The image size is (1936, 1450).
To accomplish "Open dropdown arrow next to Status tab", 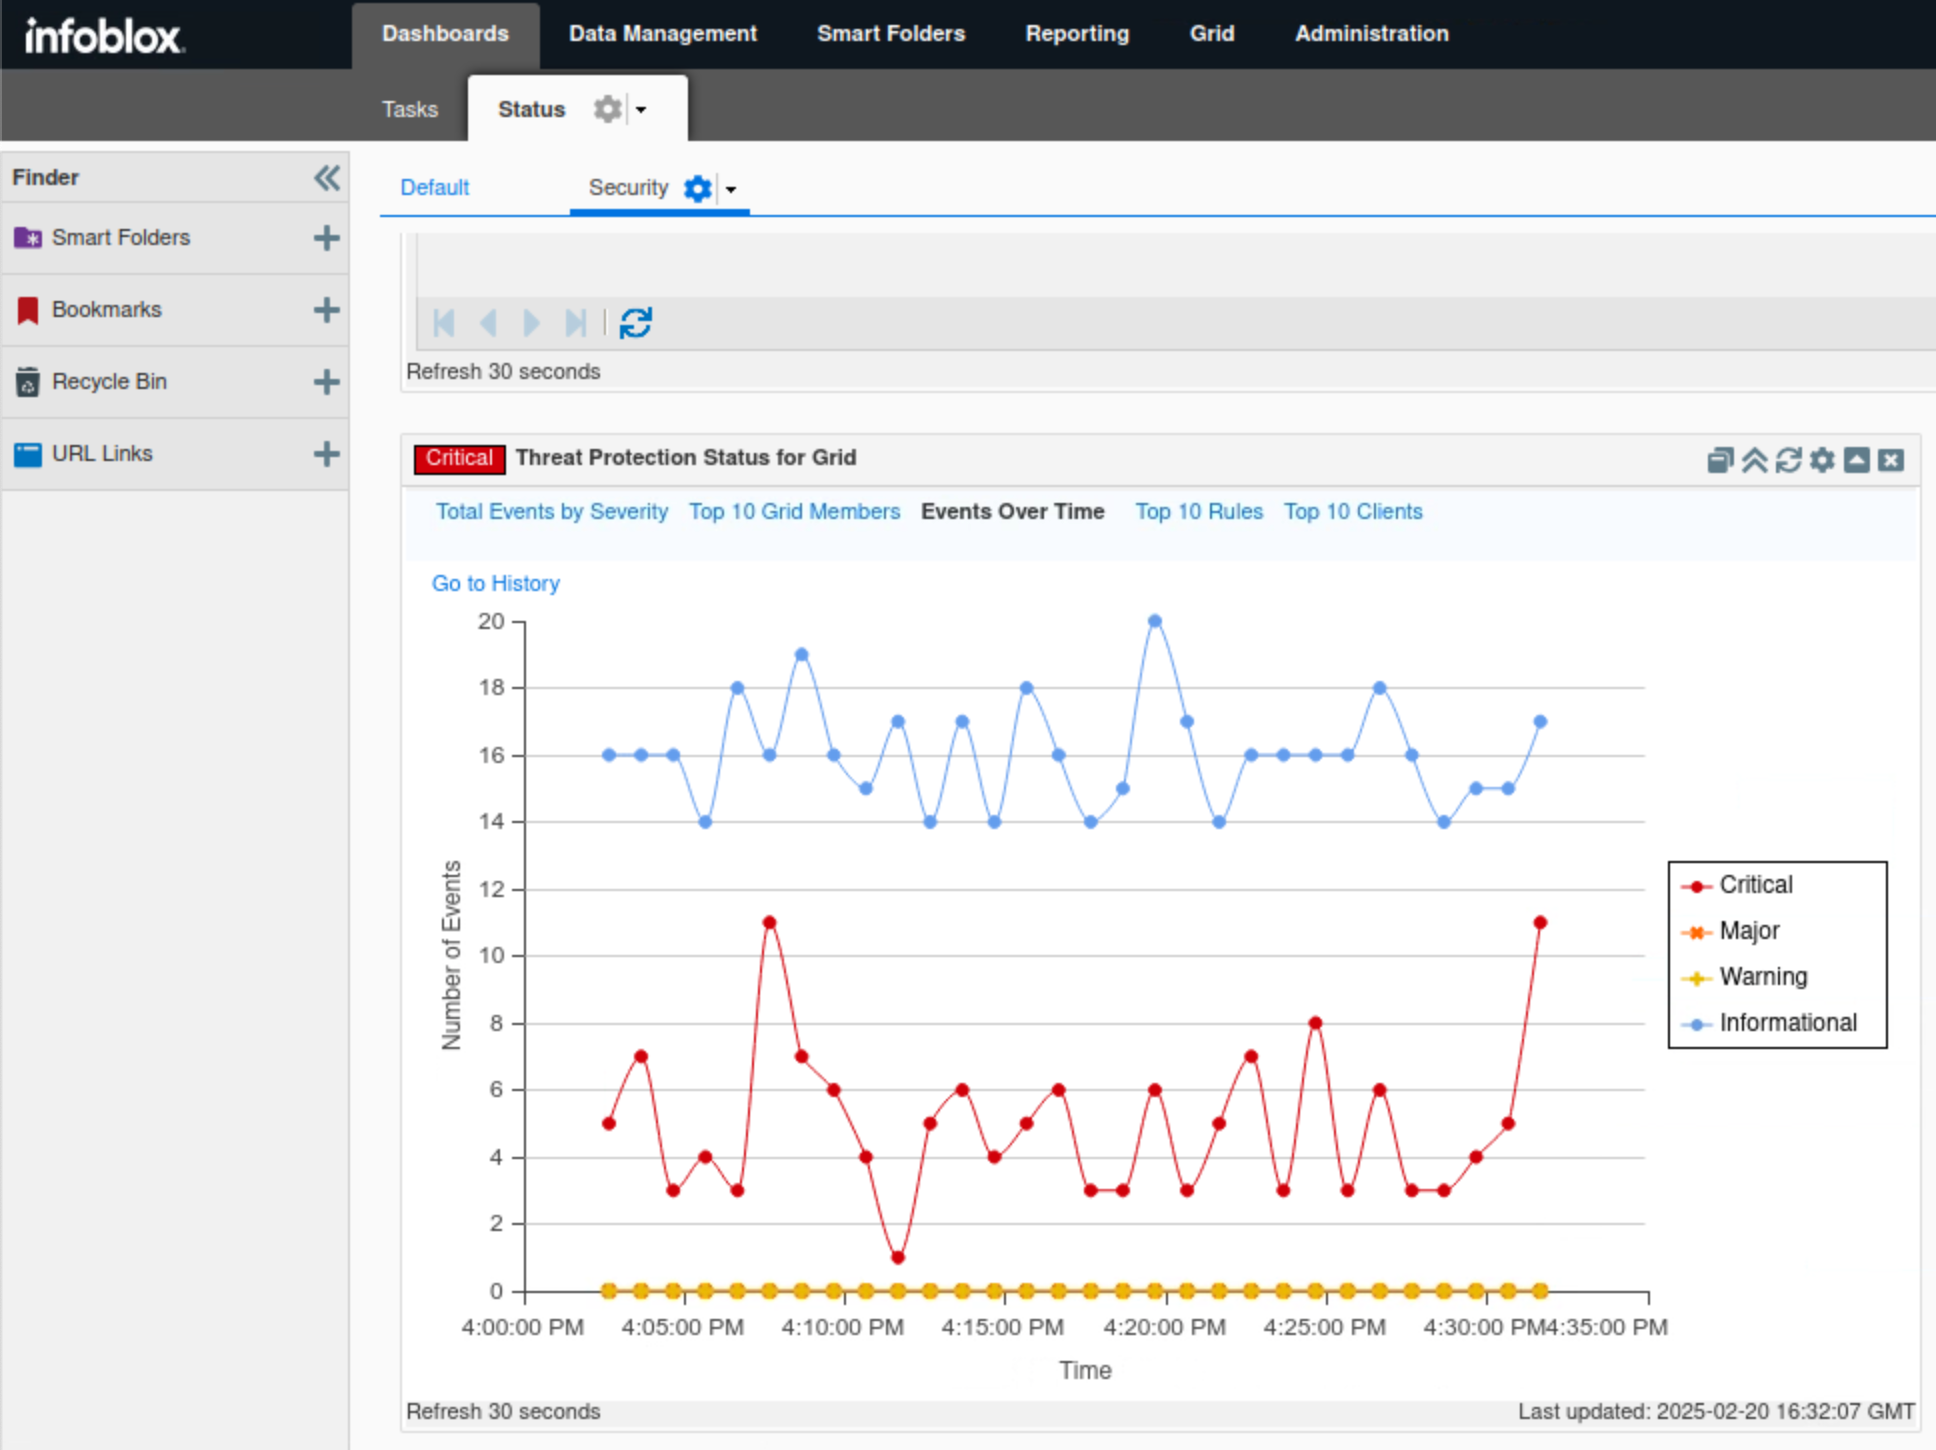I will coord(641,109).
